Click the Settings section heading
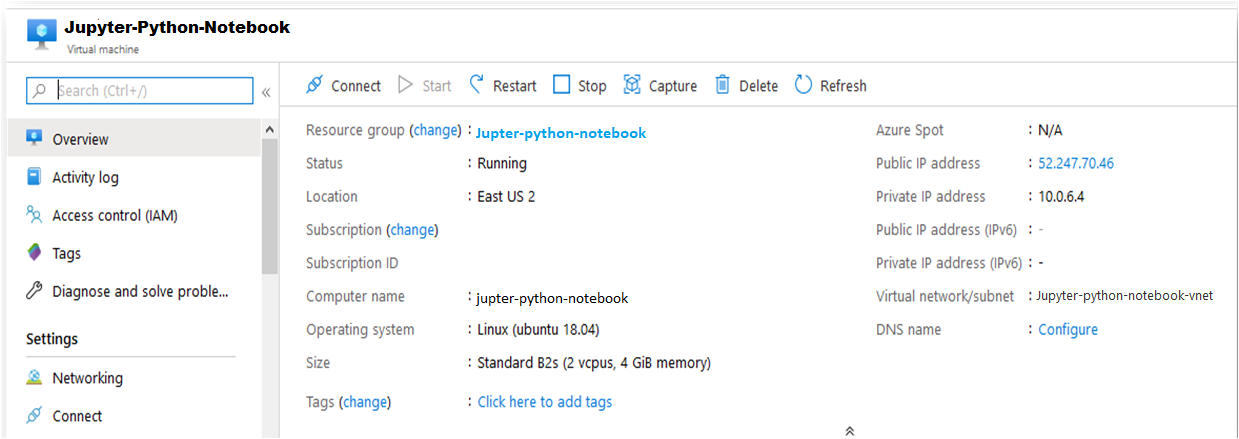This screenshot has height=439, width=1239. coord(52,339)
